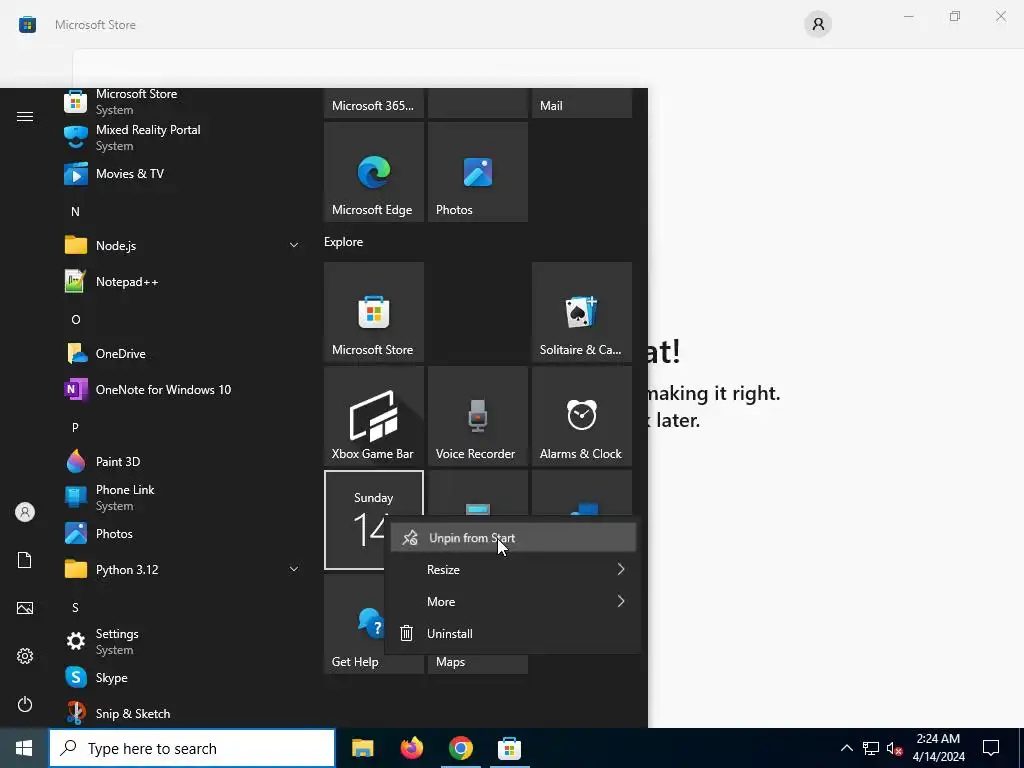
Task: Open the user account icon in Start sidebar
Action: tap(25, 512)
